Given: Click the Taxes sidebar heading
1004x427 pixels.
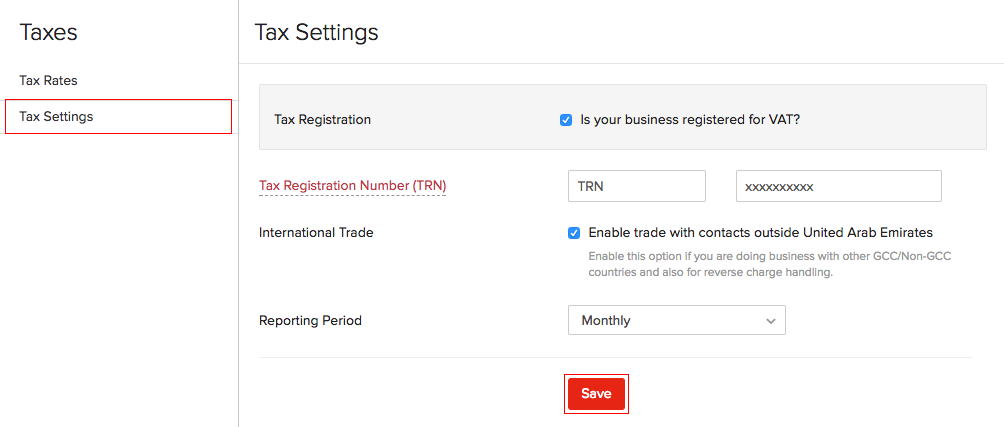Looking at the screenshot, I should (x=48, y=32).
